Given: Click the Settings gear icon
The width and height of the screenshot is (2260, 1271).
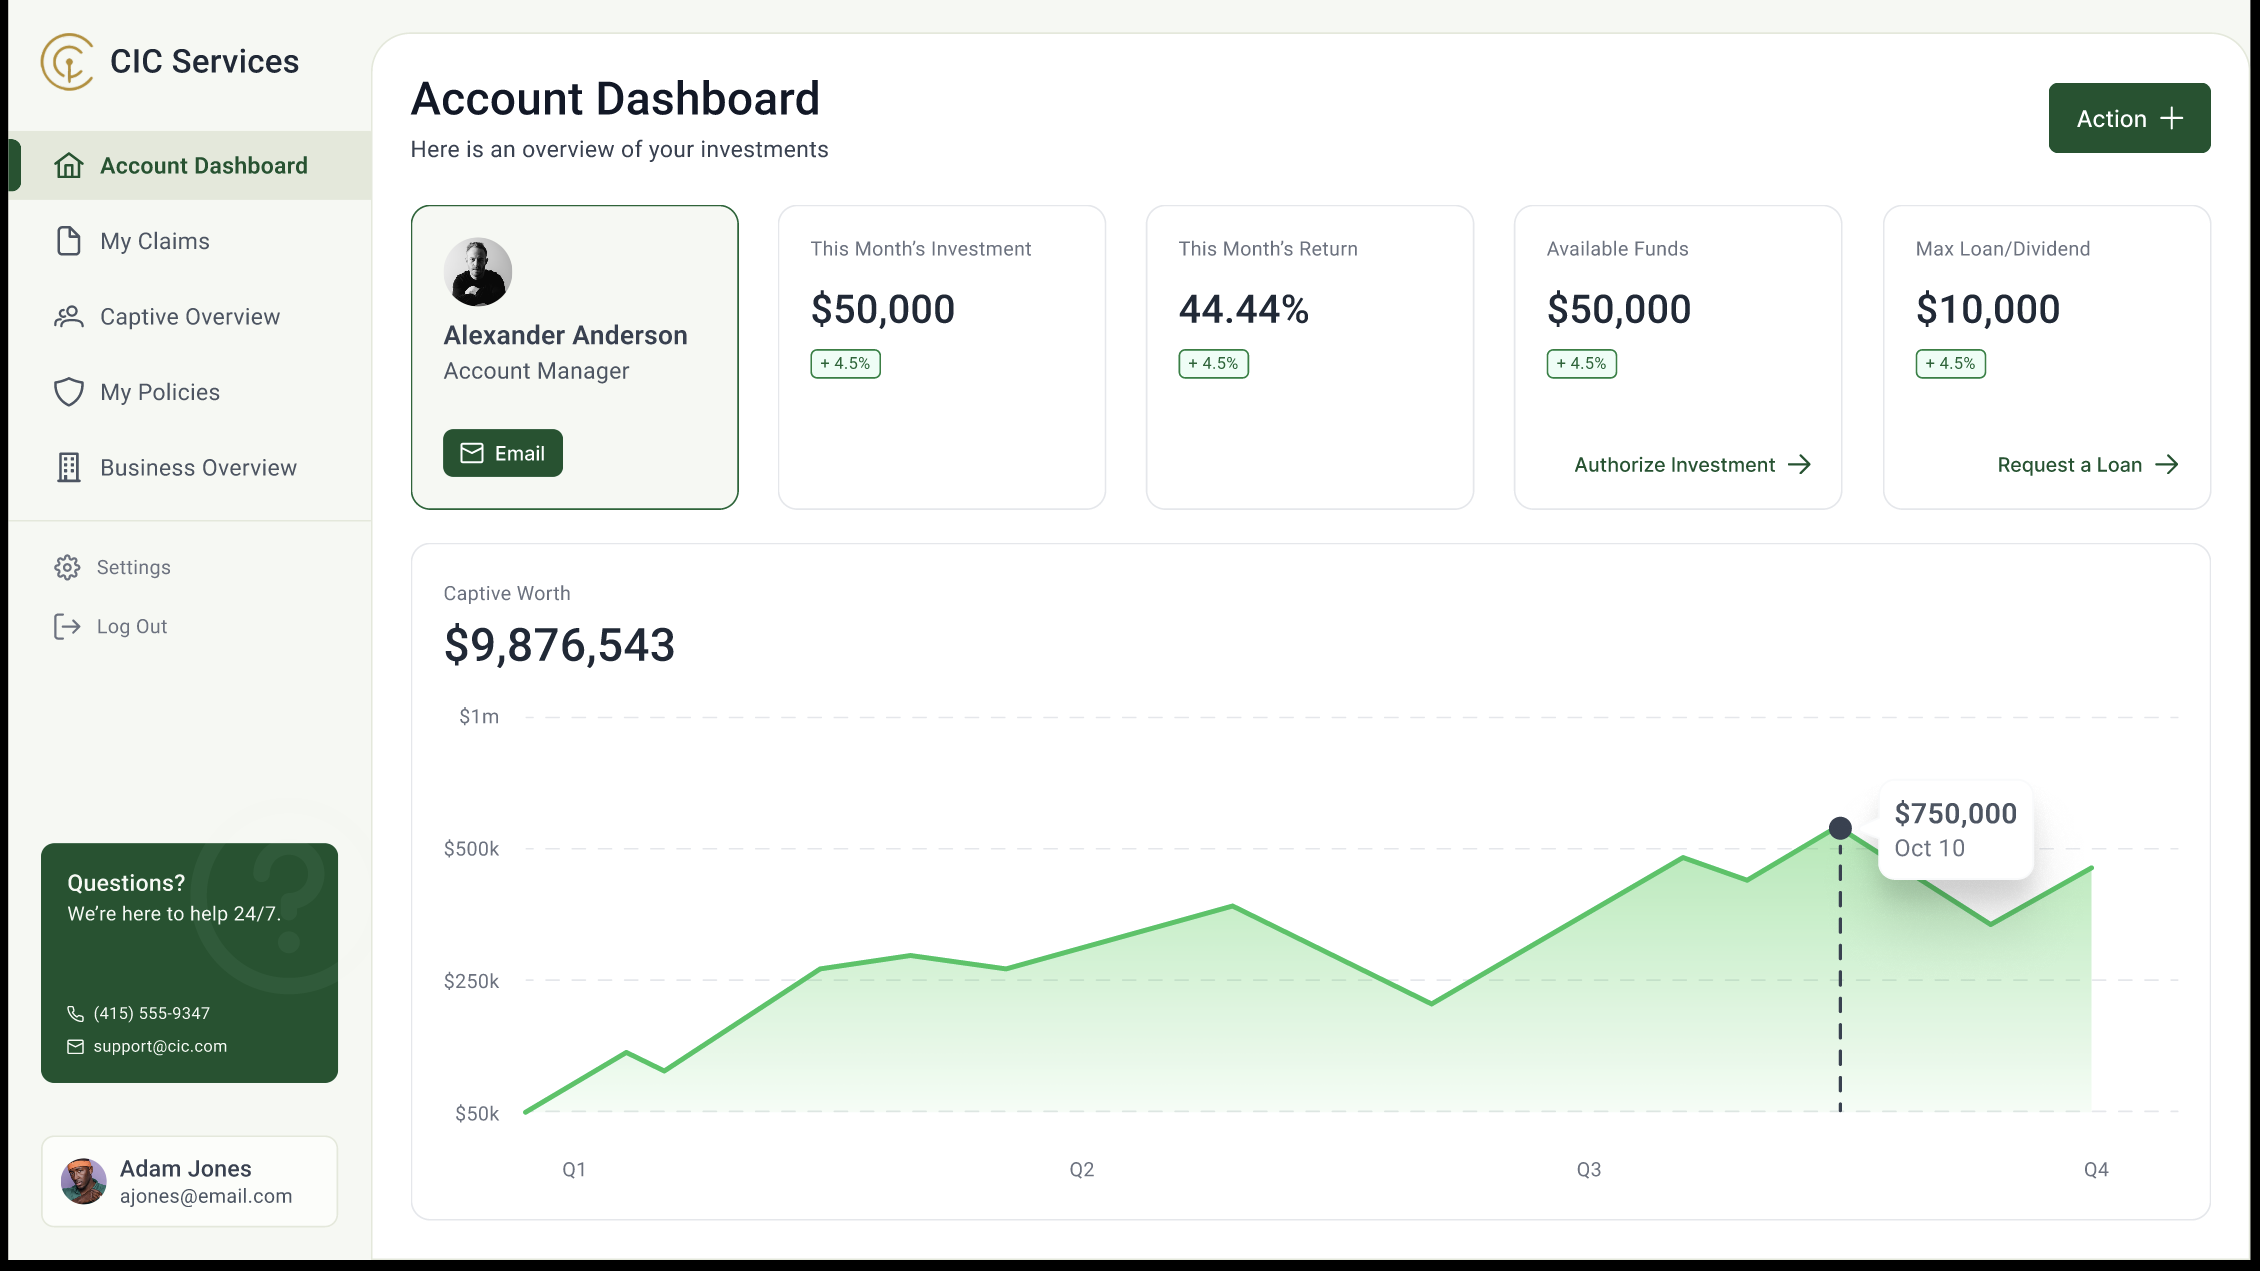Looking at the screenshot, I should (67, 567).
